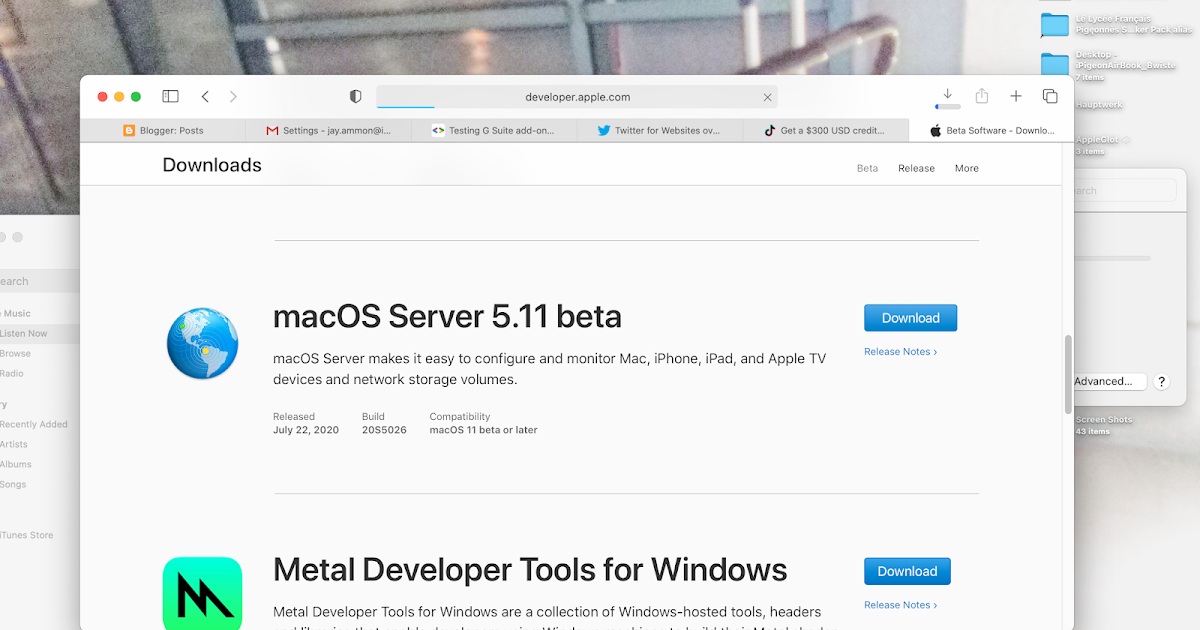Go forward with the Safari forward arrow
The image size is (1200, 630).
pyautogui.click(x=233, y=97)
